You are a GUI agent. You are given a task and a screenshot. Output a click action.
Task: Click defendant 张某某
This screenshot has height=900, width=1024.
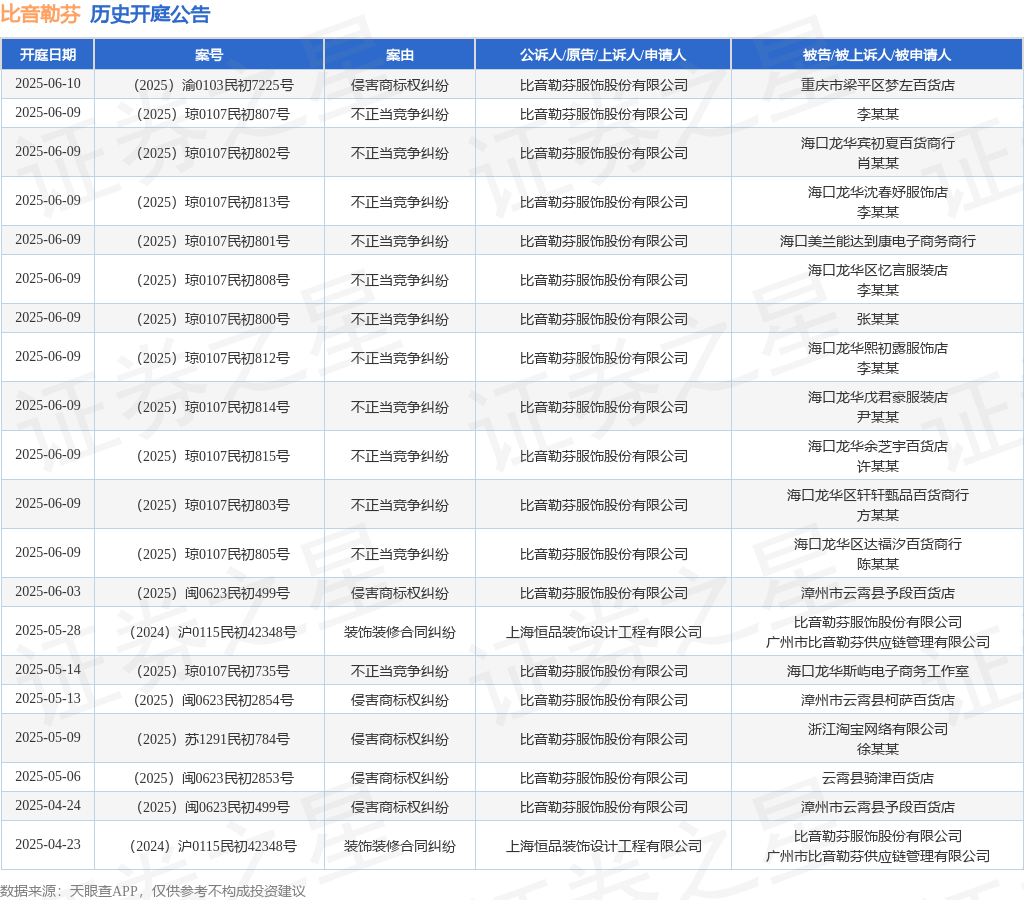point(878,319)
